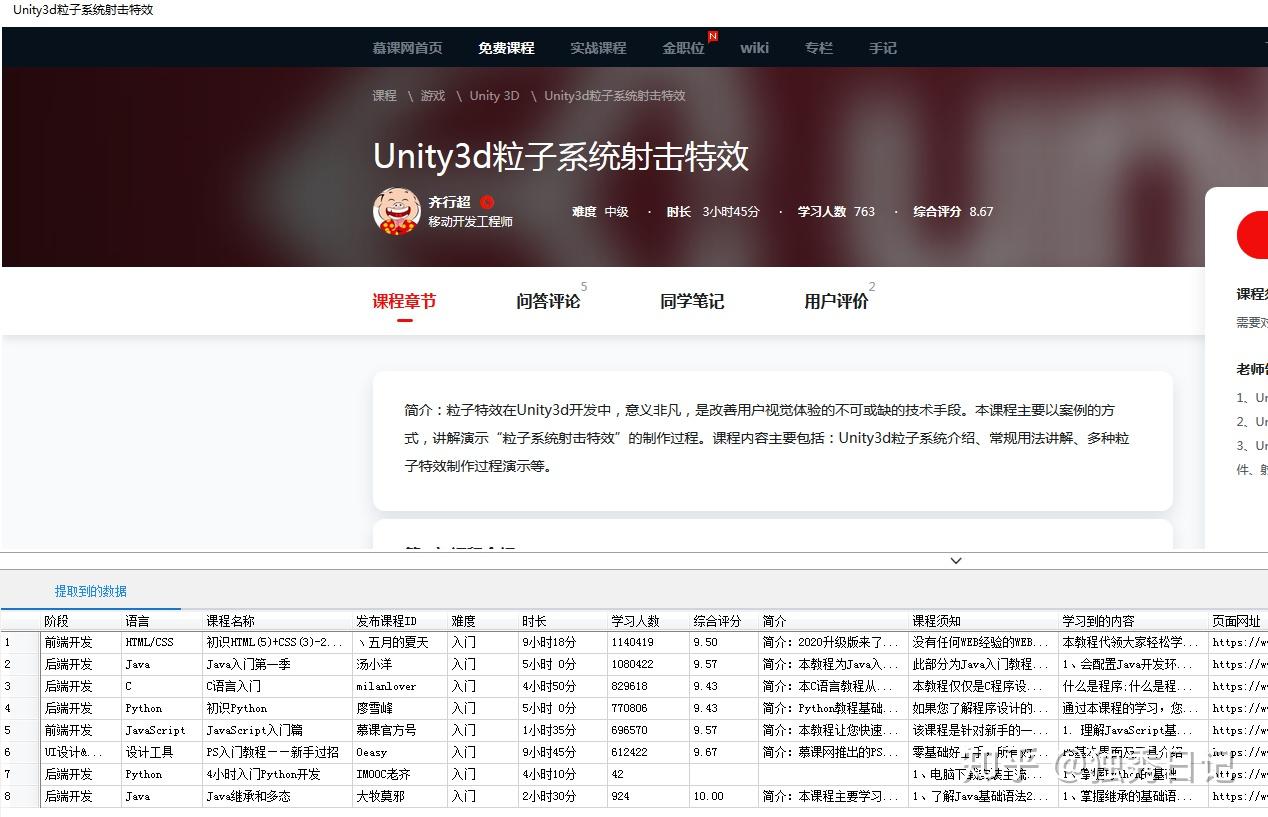Click 语言 column header
1268x817 pixels.
coord(161,621)
